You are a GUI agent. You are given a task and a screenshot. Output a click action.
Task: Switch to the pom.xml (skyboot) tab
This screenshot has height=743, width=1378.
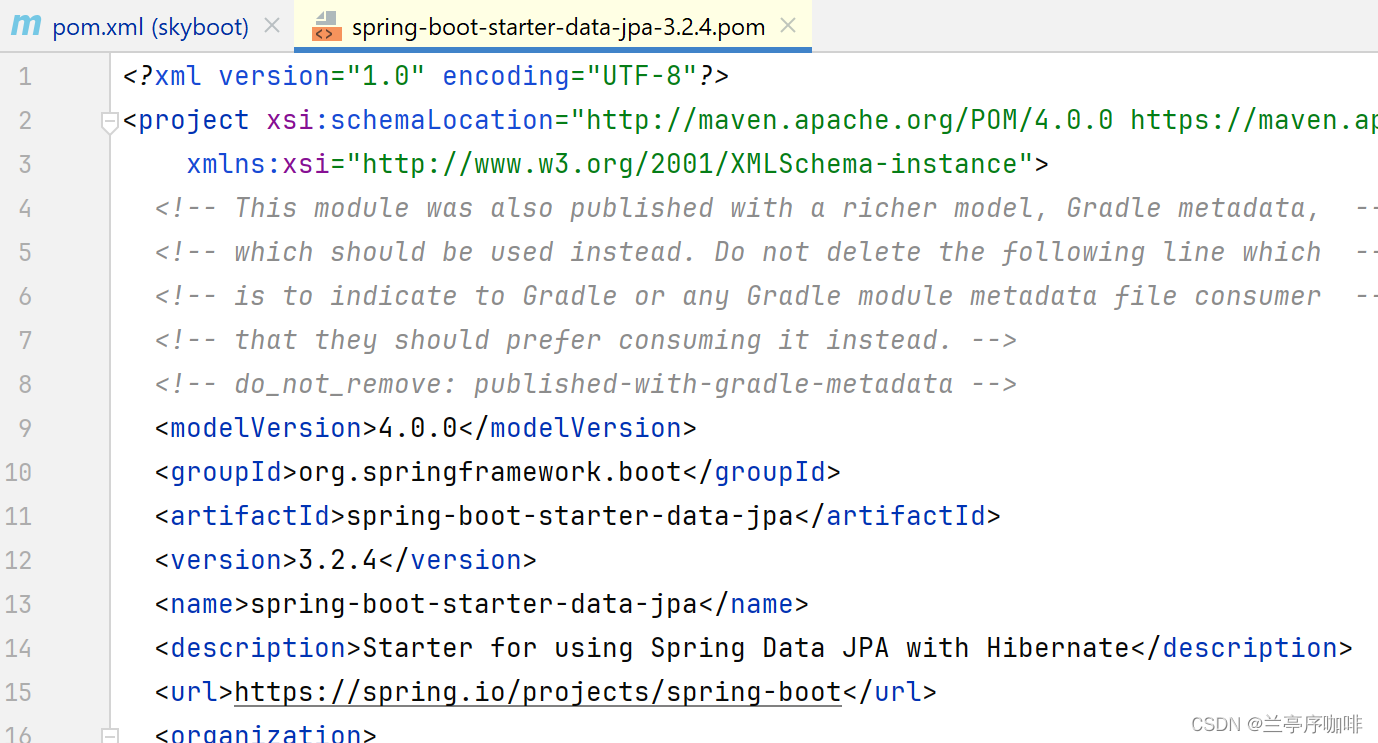(150, 27)
